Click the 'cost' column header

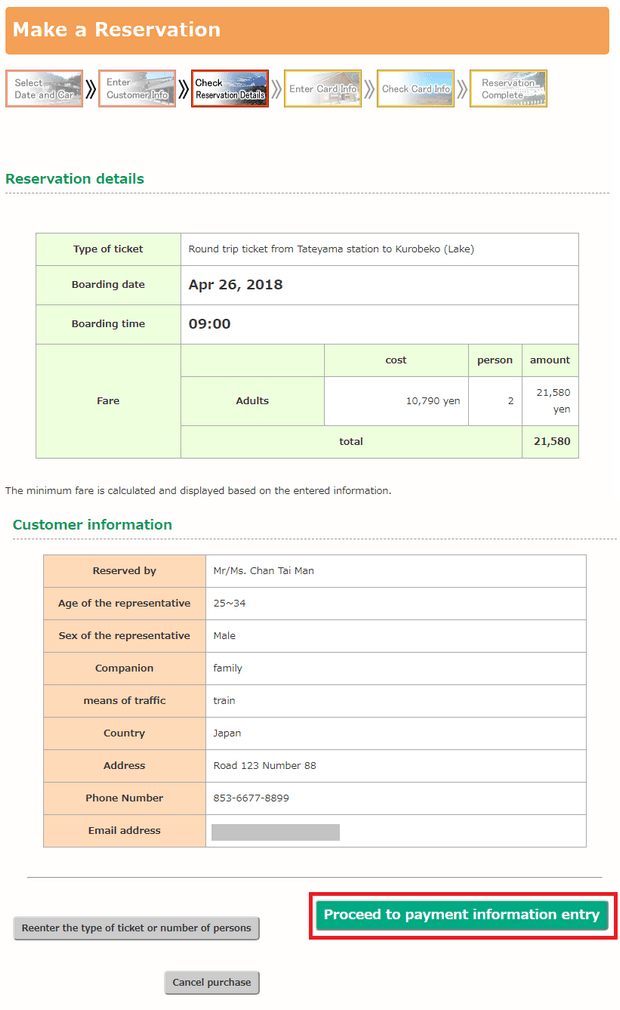coord(396,360)
